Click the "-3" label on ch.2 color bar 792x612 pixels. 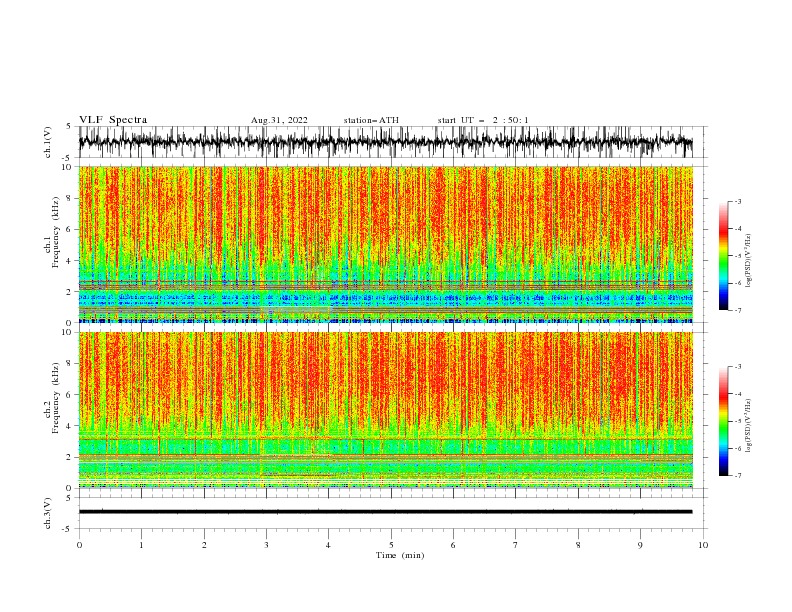[738, 367]
